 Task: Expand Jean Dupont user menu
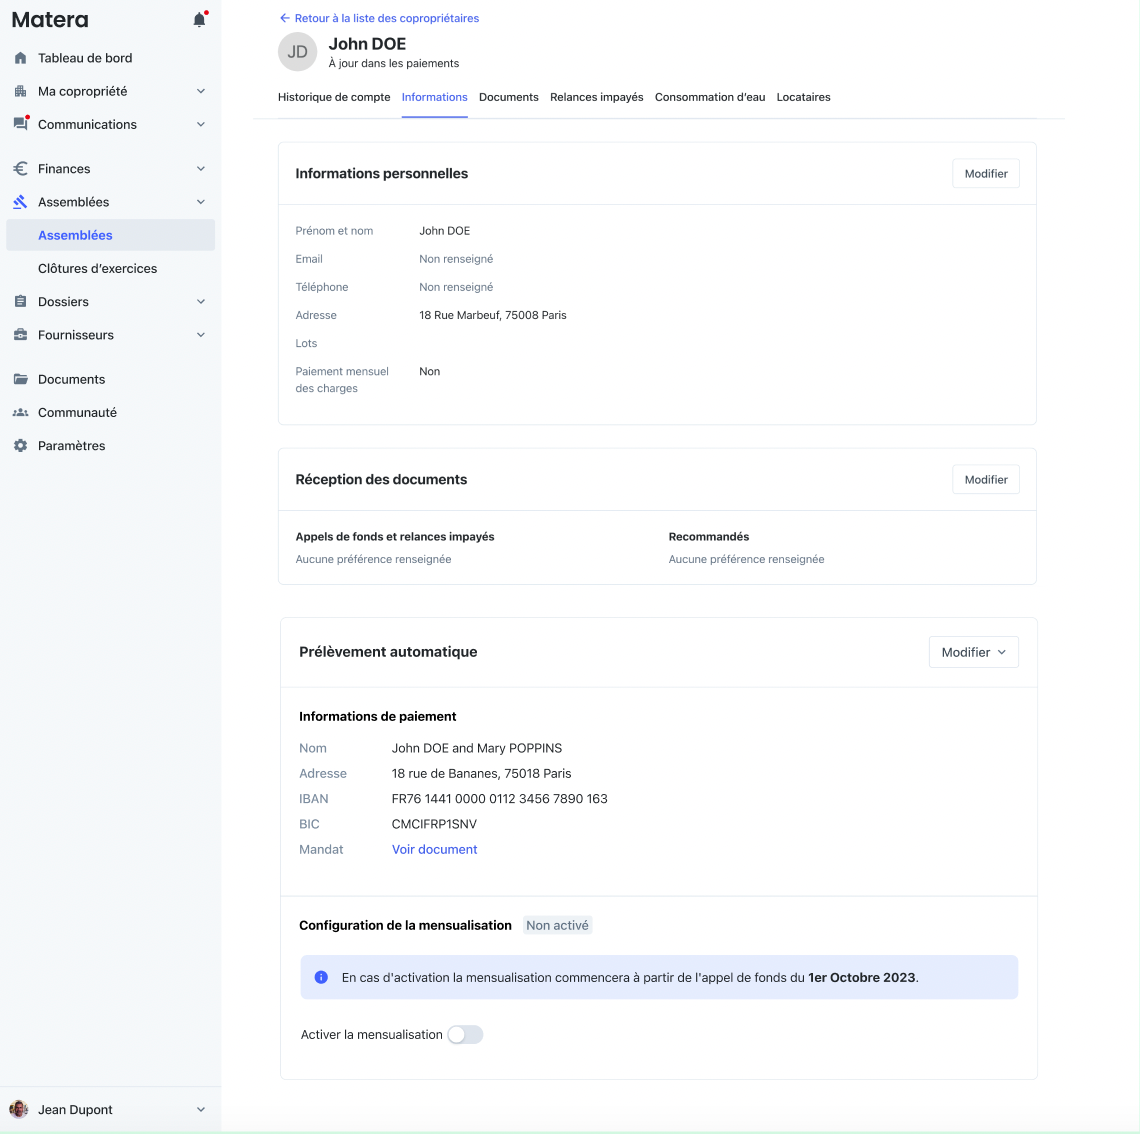click(201, 1110)
